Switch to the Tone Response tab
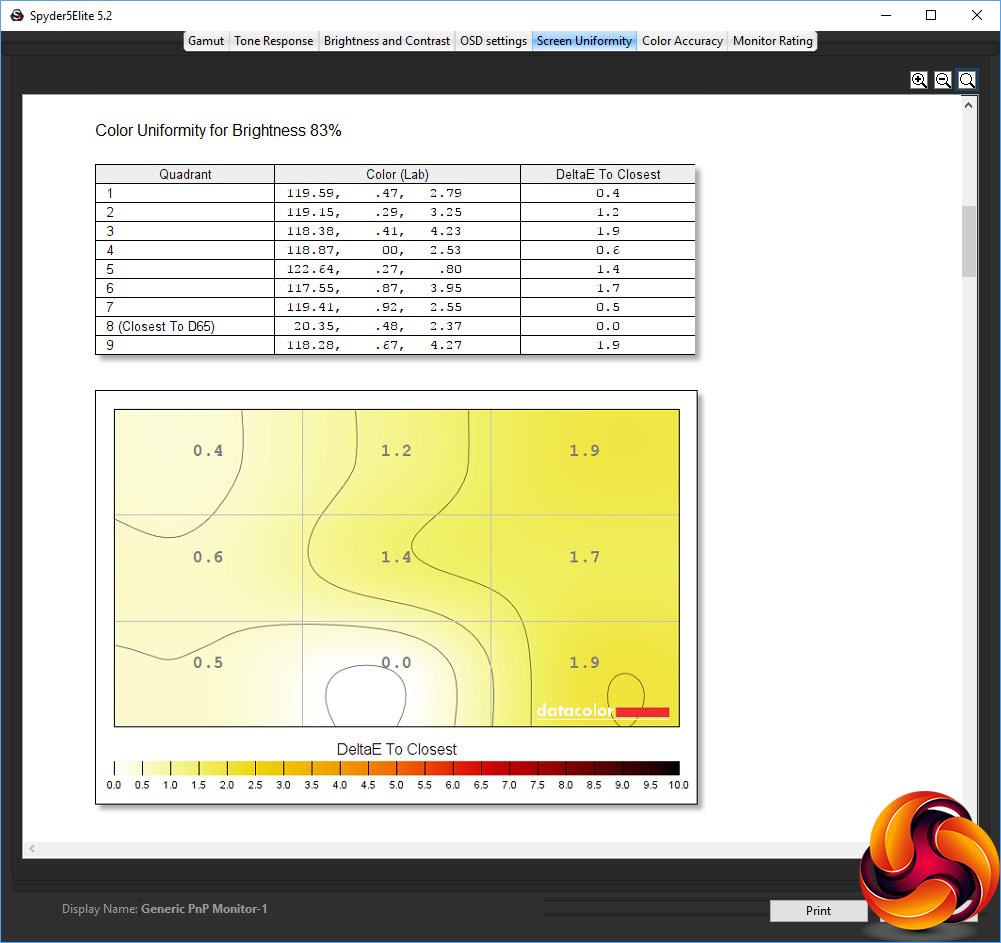This screenshot has width=1001, height=943. click(273, 41)
